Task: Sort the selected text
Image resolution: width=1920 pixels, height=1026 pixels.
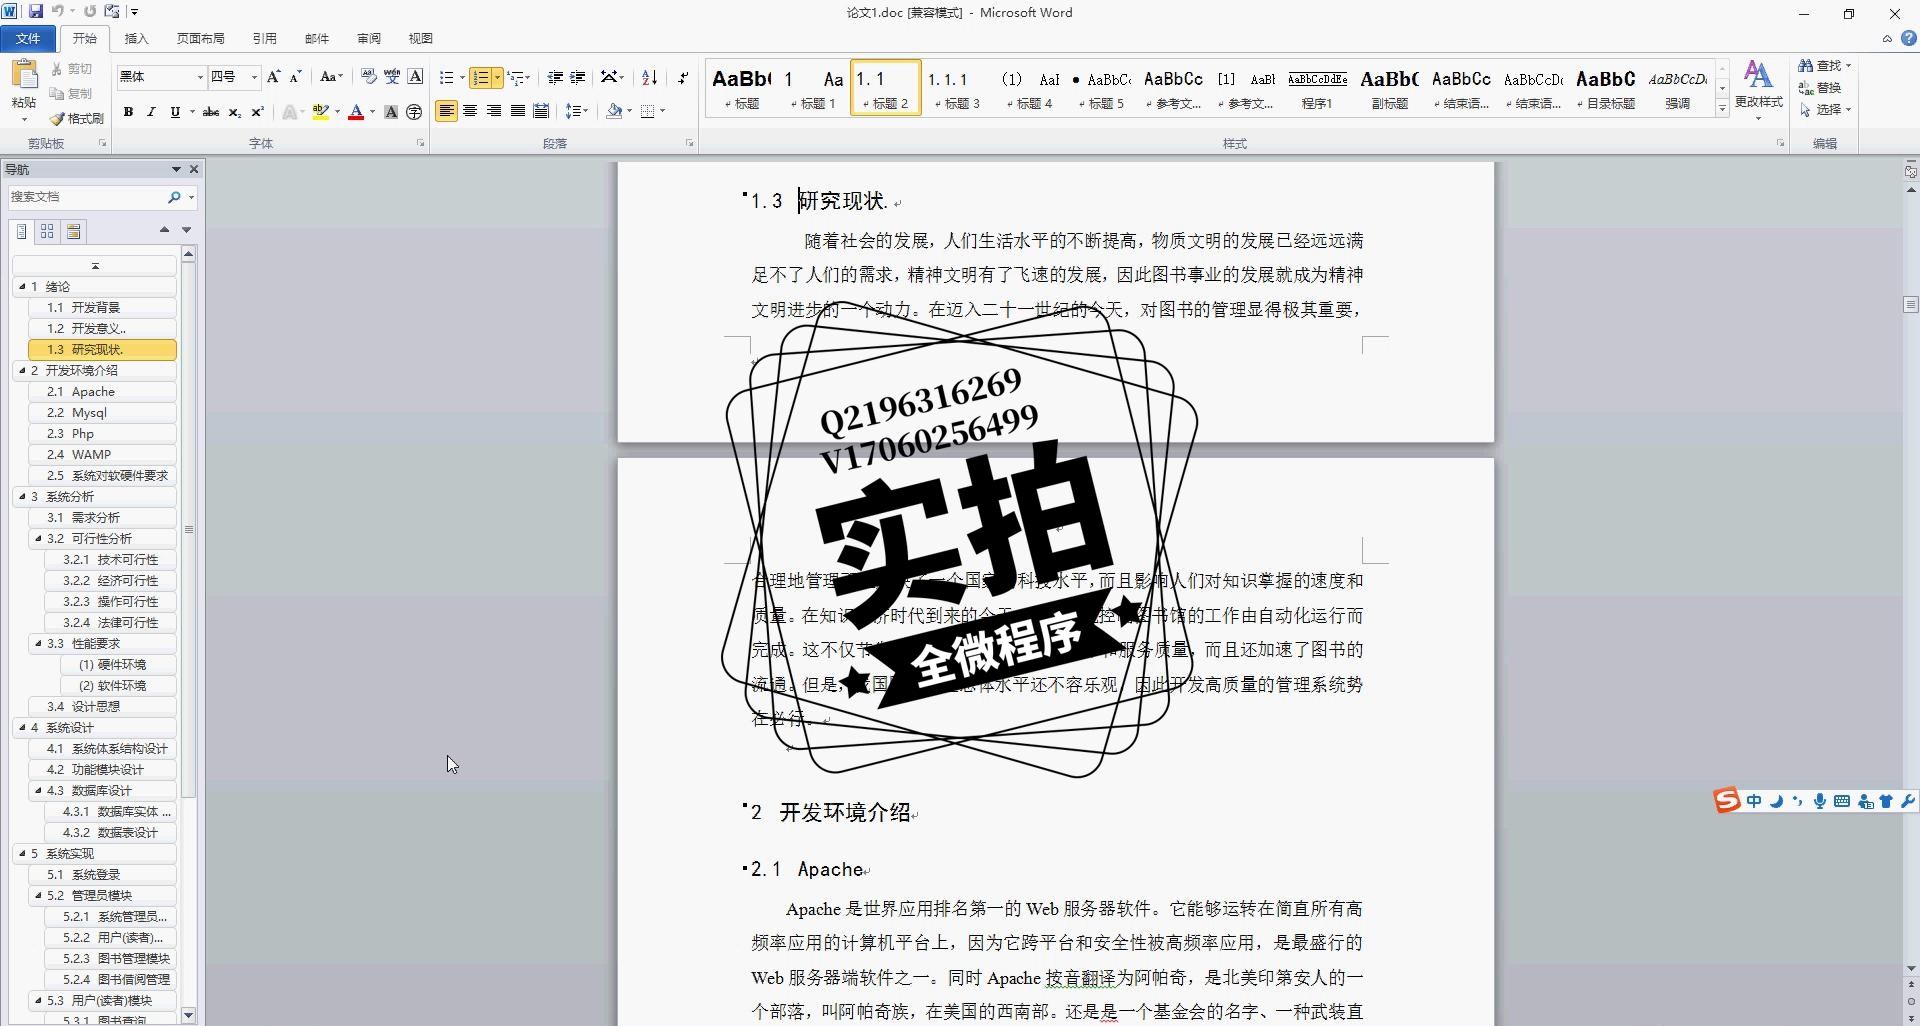Action: click(x=649, y=77)
